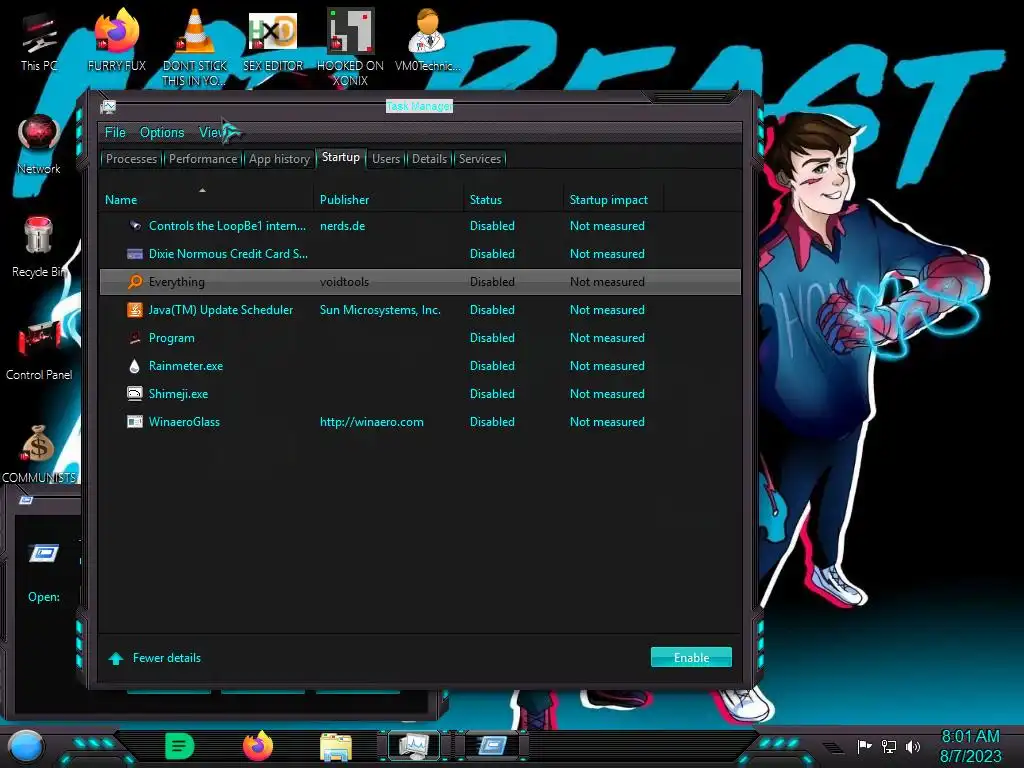This screenshot has width=1024, height=768.
Task: Select the Rainmeter.exe startup entry
Action: pyautogui.click(x=420, y=366)
